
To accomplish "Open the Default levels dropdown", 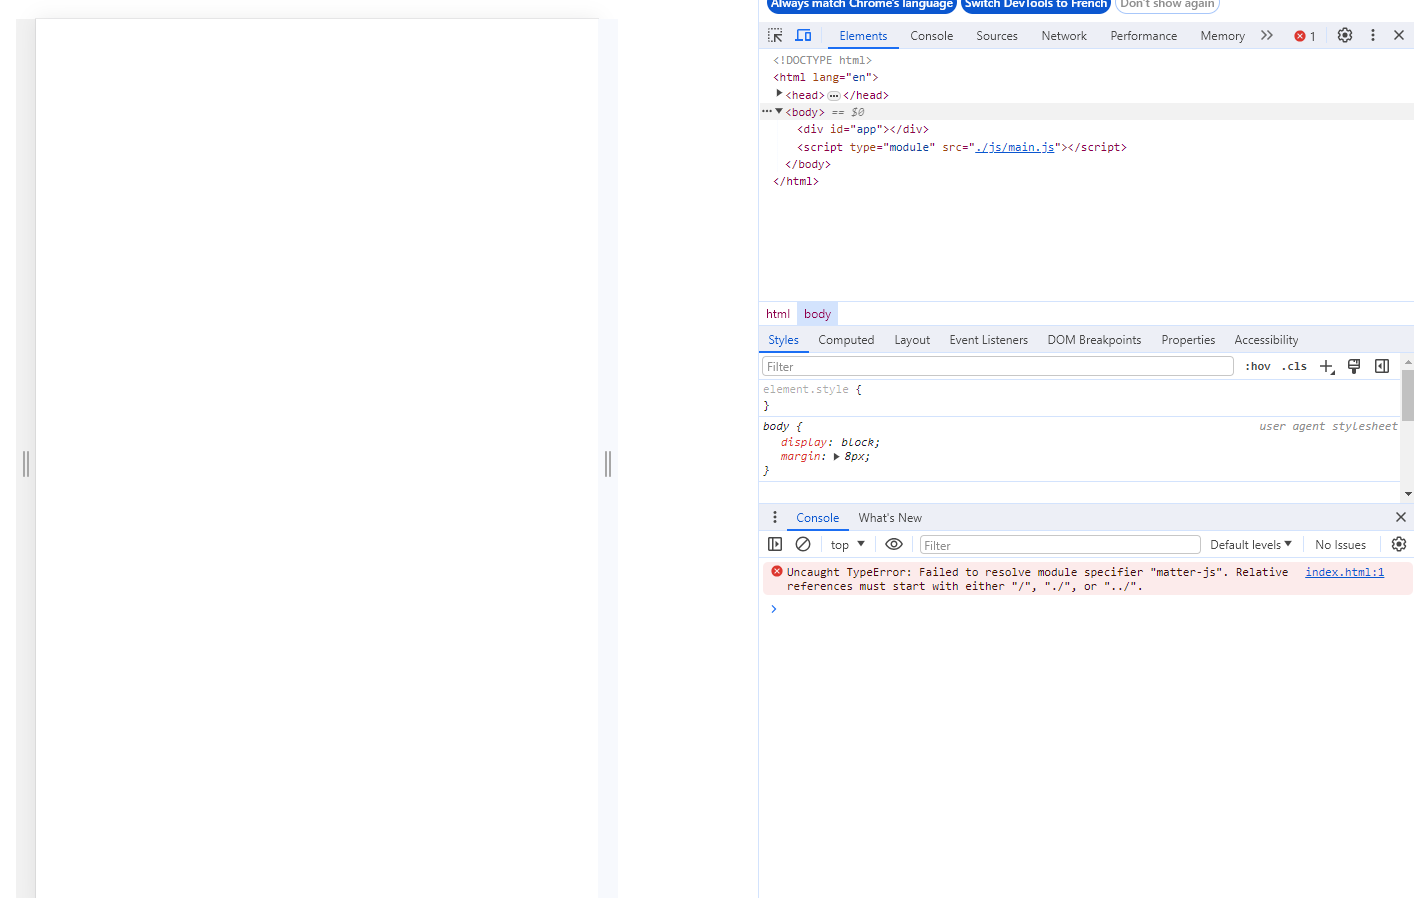I will click(1251, 545).
